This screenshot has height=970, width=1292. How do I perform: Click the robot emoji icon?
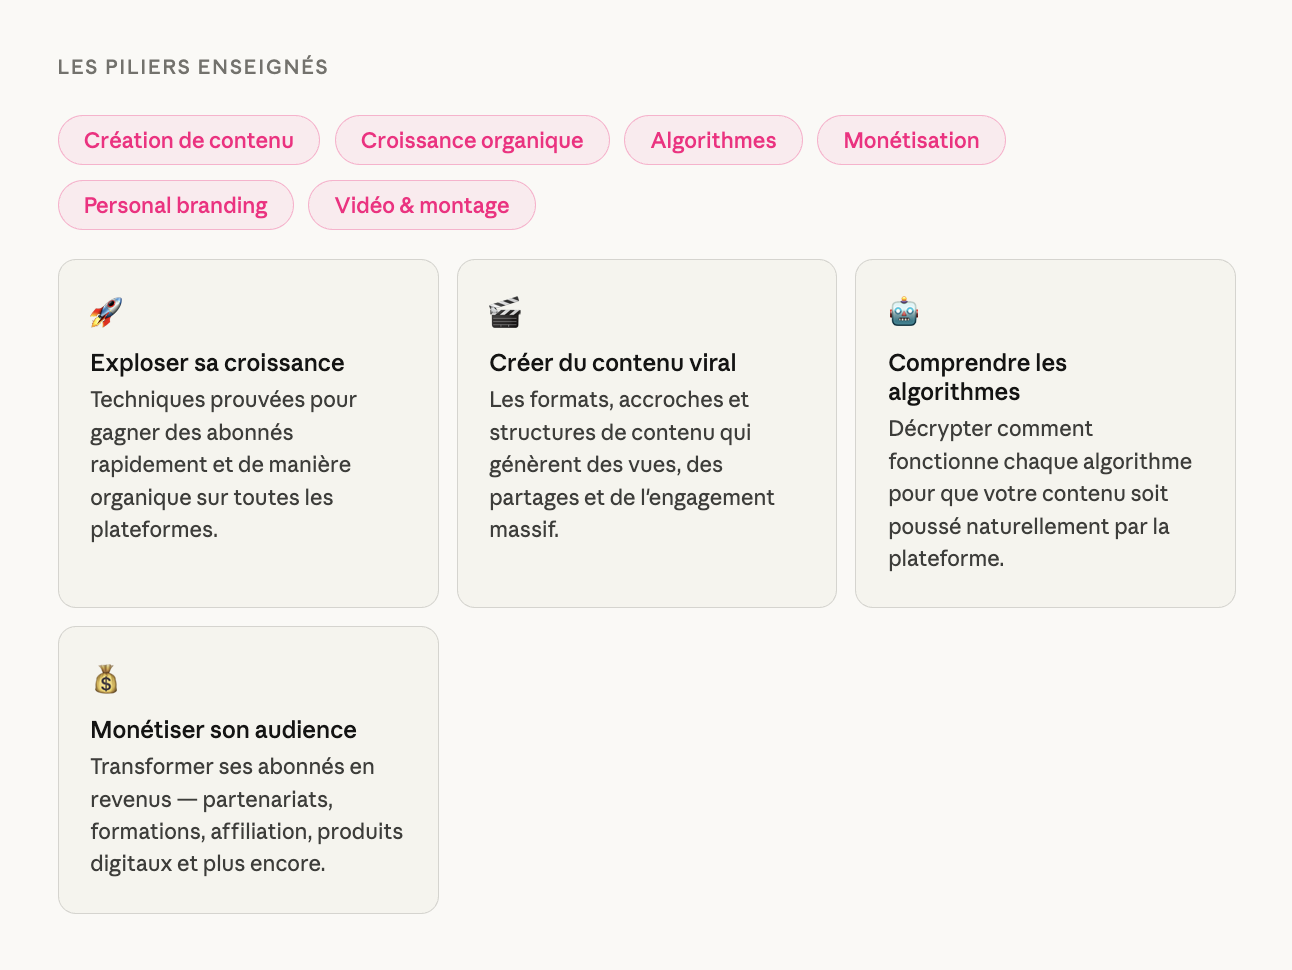[904, 312]
